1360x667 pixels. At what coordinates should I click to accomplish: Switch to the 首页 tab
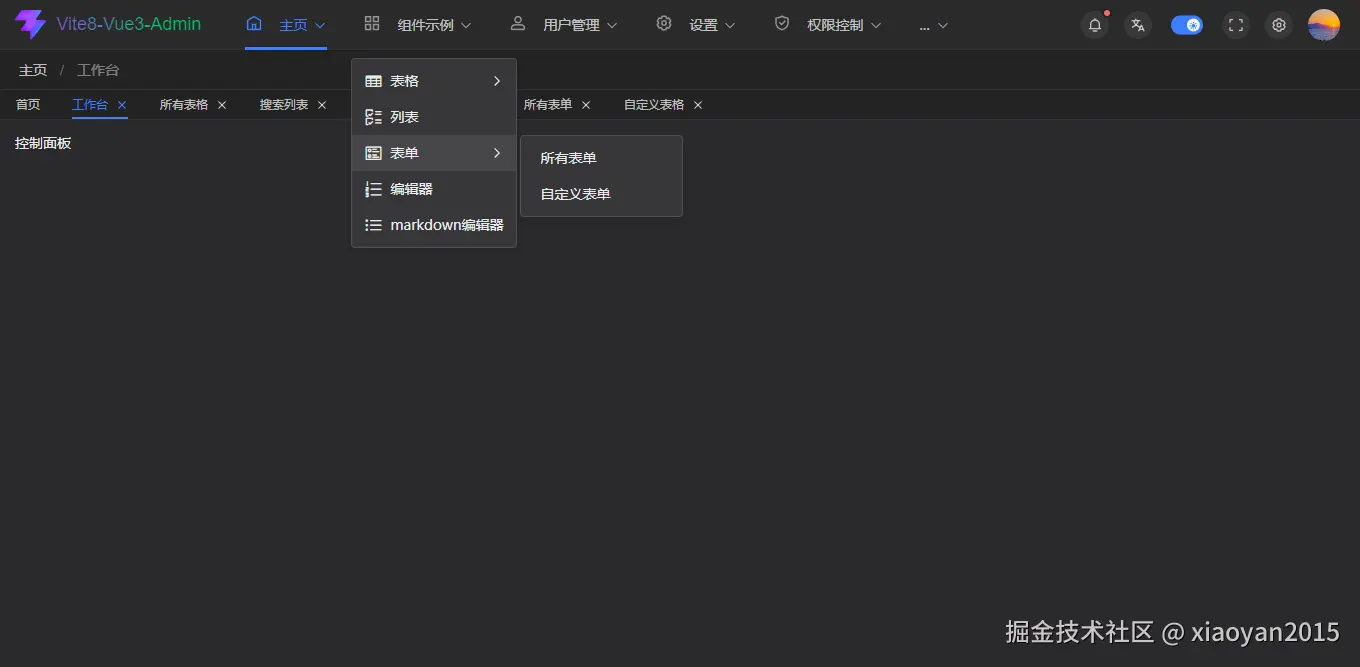click(x=28, y=105)
